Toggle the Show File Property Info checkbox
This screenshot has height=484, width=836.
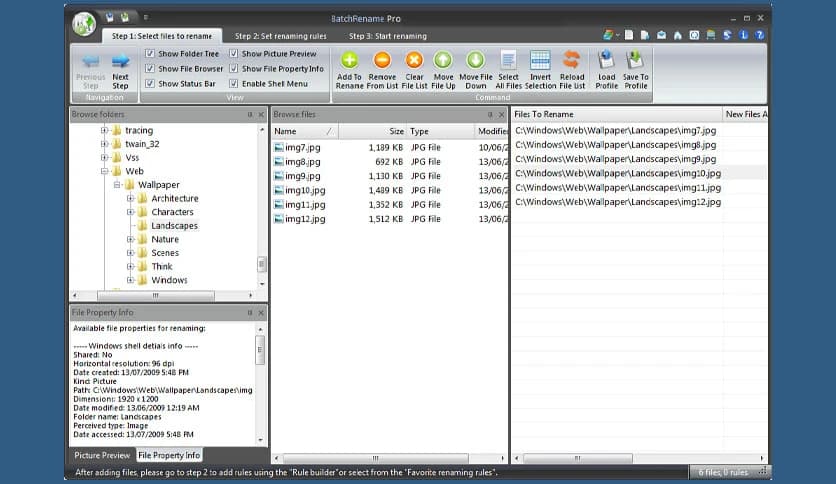[234, 68]
